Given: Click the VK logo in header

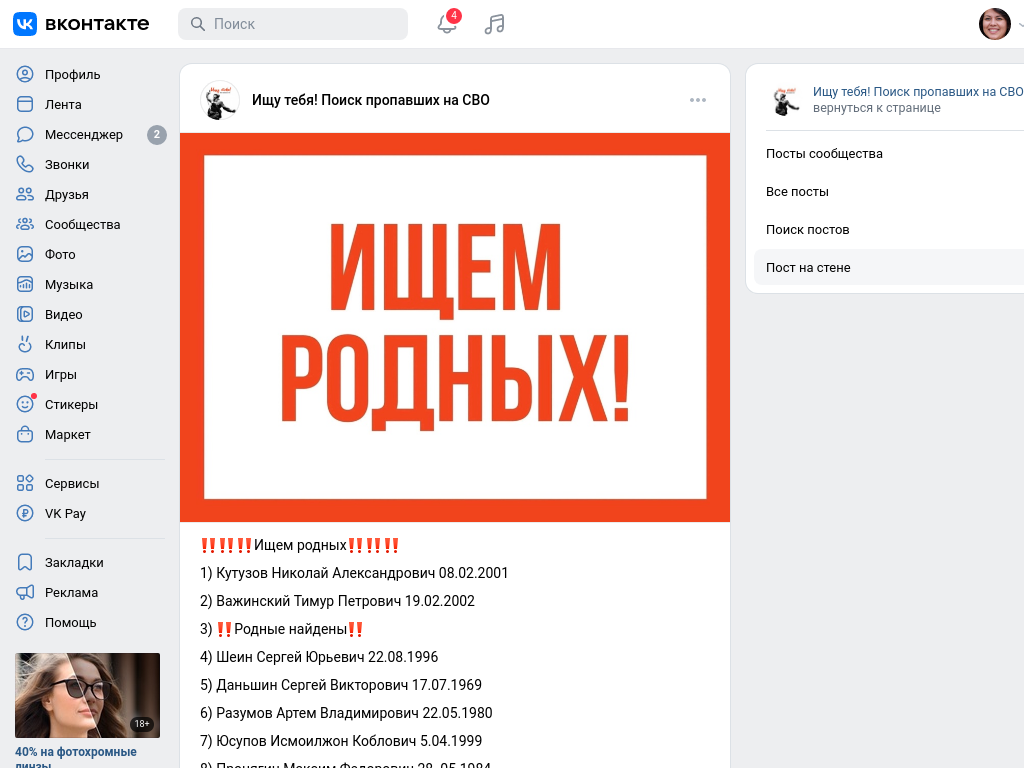Looking at the screenshot, I should pyautogui.click(x=81, y=24).
